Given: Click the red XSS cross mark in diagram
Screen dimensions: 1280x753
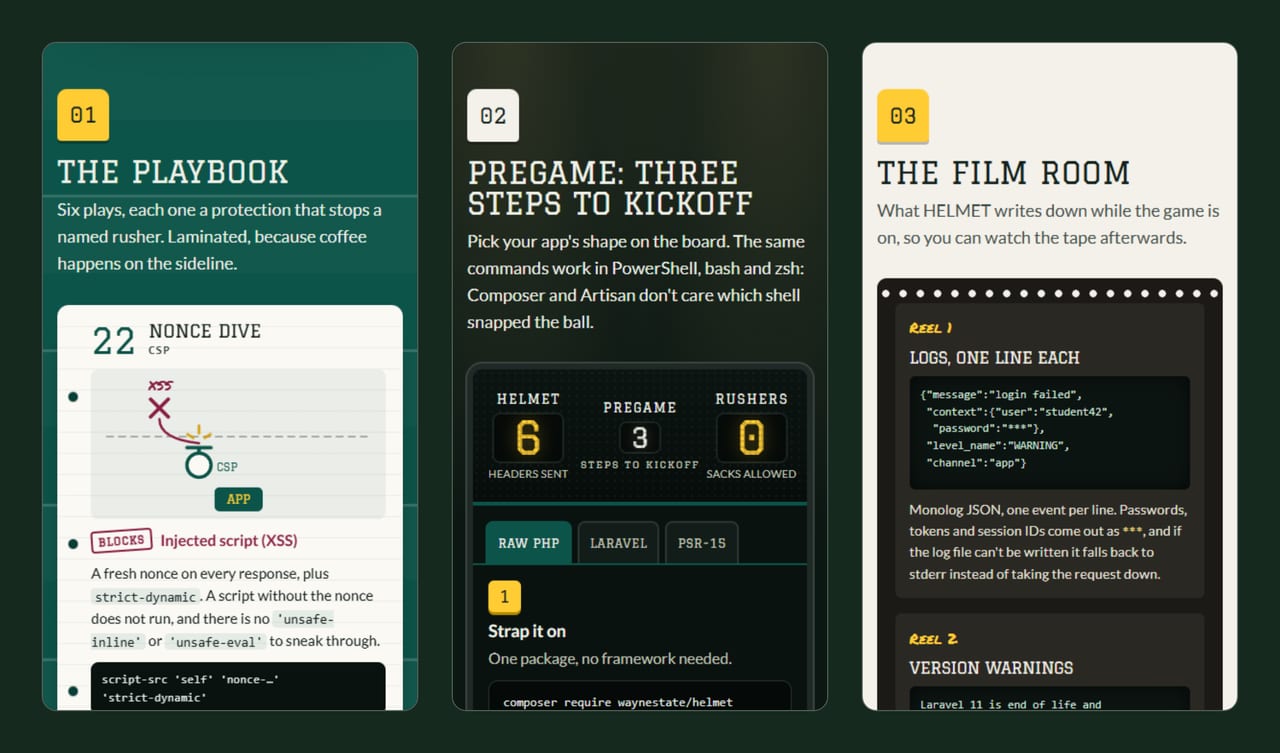Looking at the screenshot, I should [x=158, y=407].
